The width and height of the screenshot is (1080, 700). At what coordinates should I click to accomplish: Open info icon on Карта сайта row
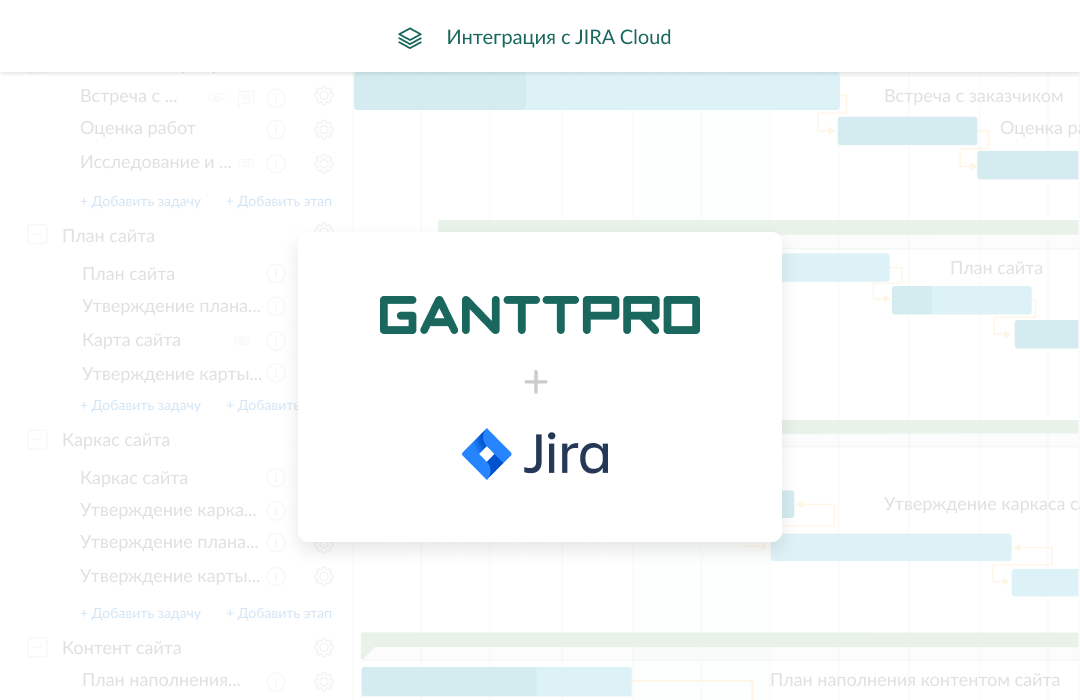(276, 340)
